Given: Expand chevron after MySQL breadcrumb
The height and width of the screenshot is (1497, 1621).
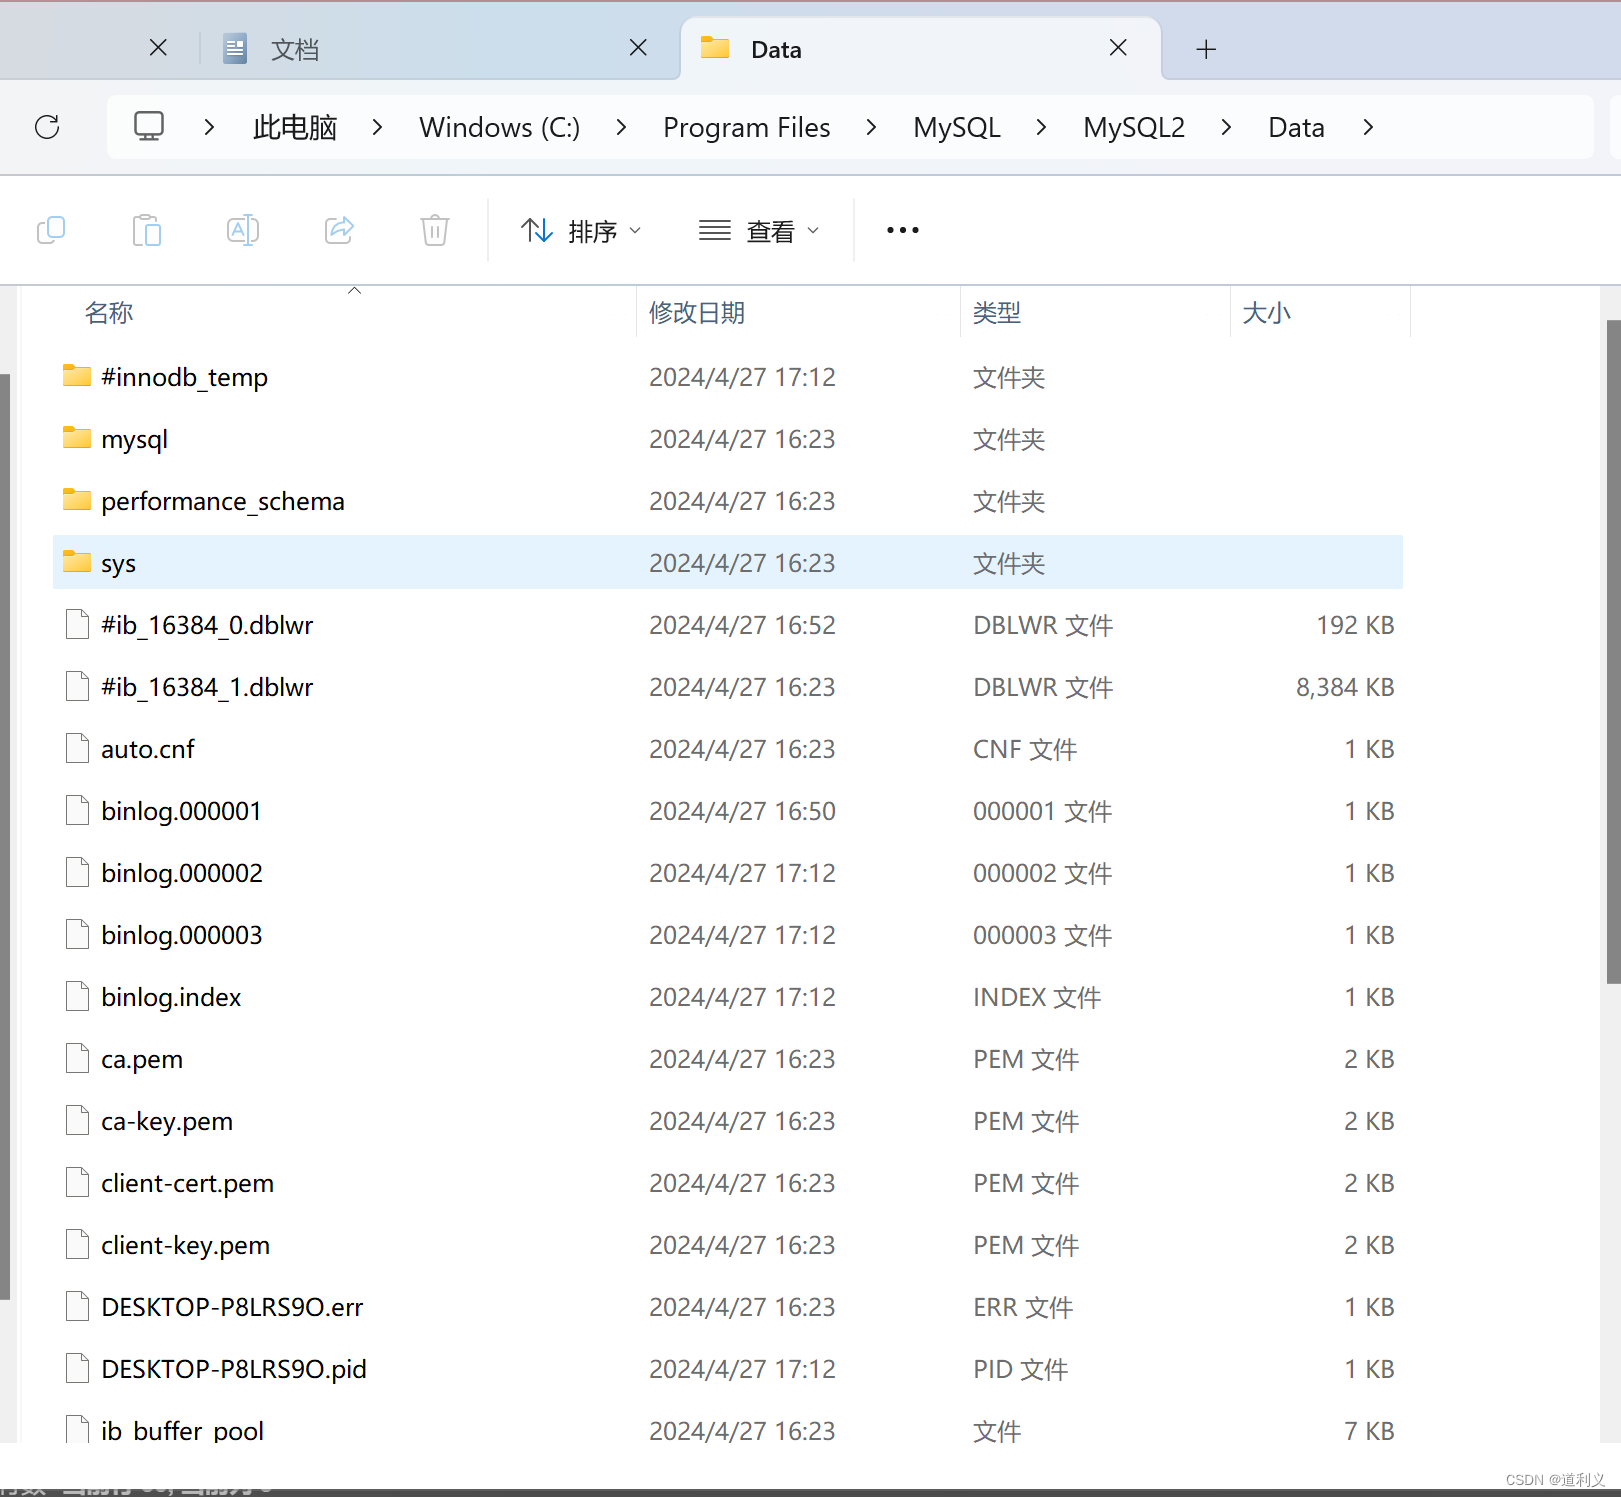Looking at the screenshot, I should 1041,127.
